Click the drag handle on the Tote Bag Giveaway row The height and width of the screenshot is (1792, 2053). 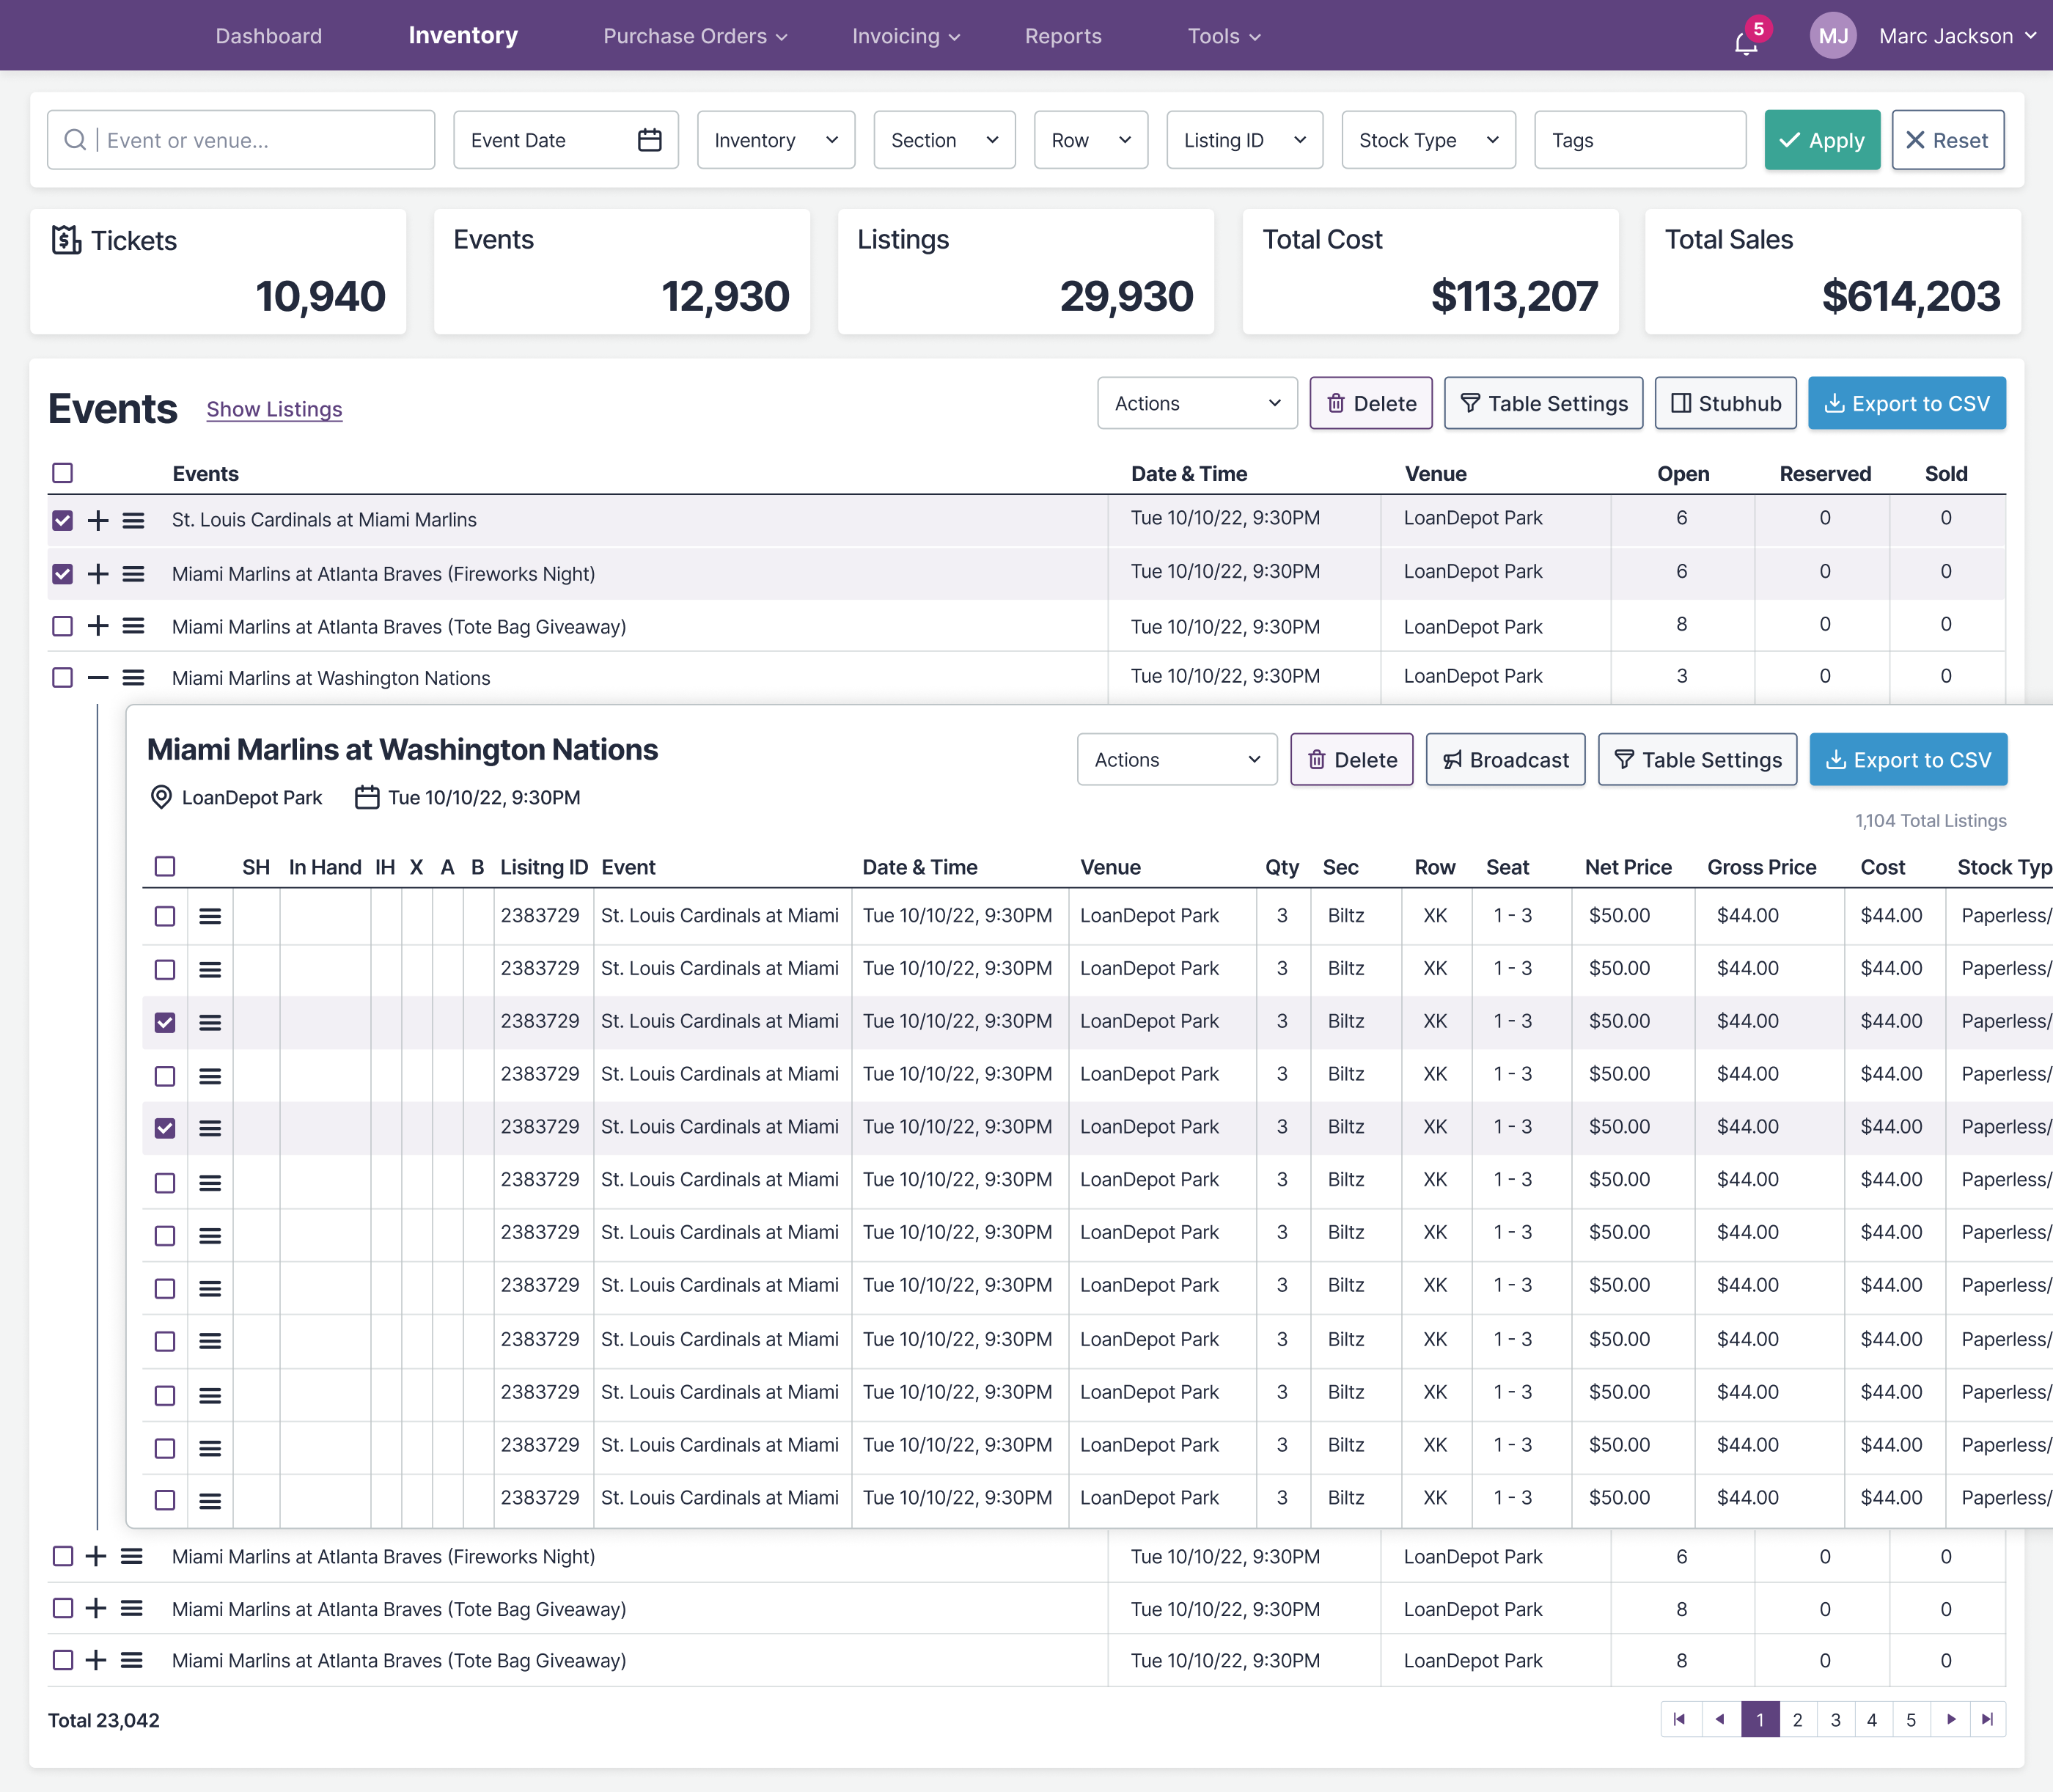133,626
